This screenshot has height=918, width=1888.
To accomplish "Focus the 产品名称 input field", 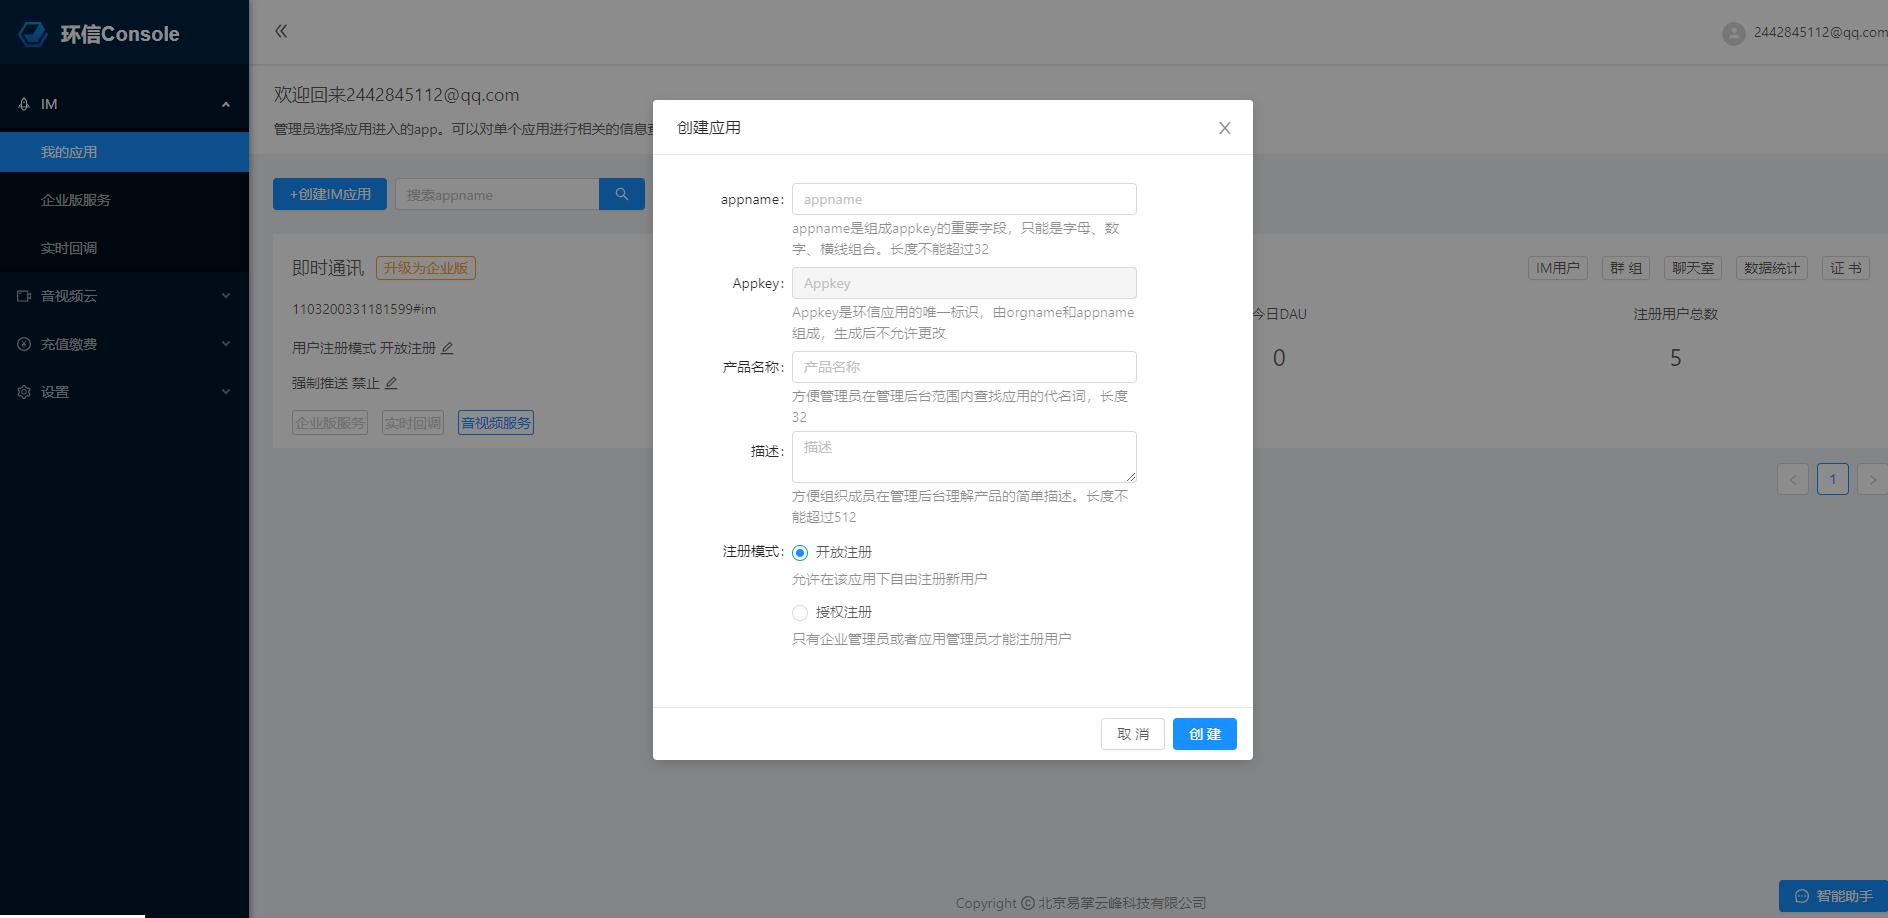I will (964, 367).
